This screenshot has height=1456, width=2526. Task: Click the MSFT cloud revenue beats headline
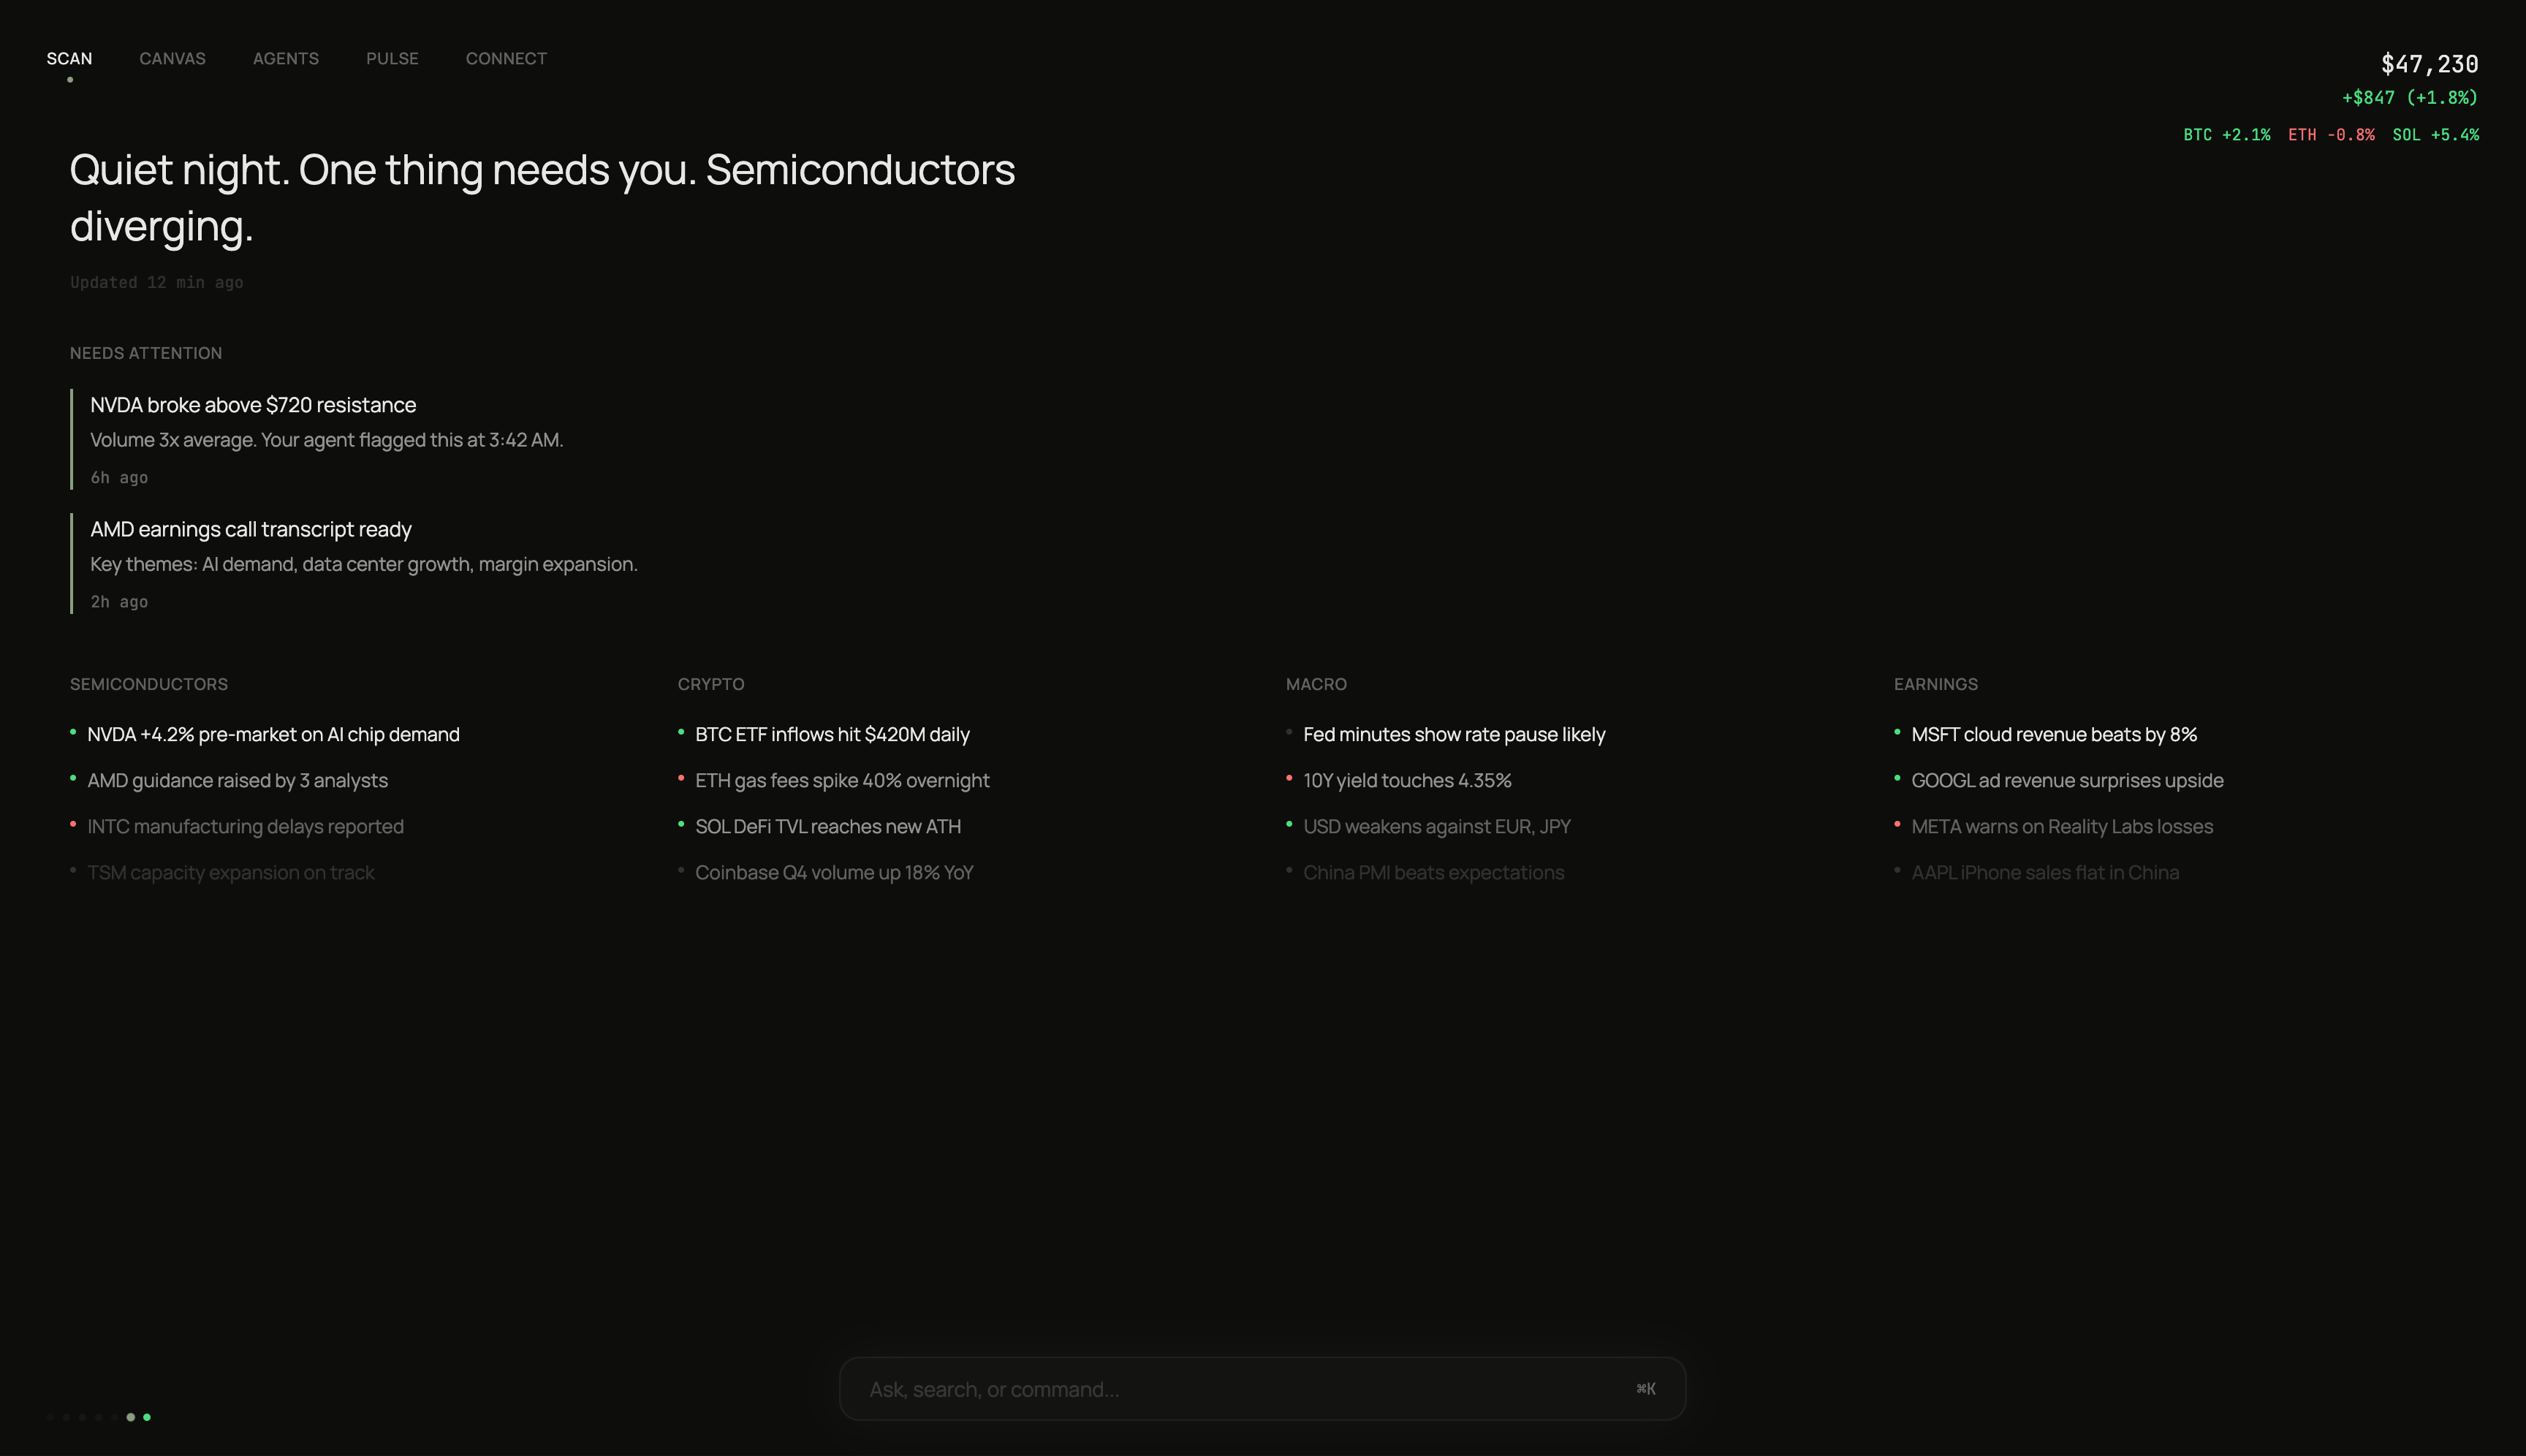point(2053,734)
